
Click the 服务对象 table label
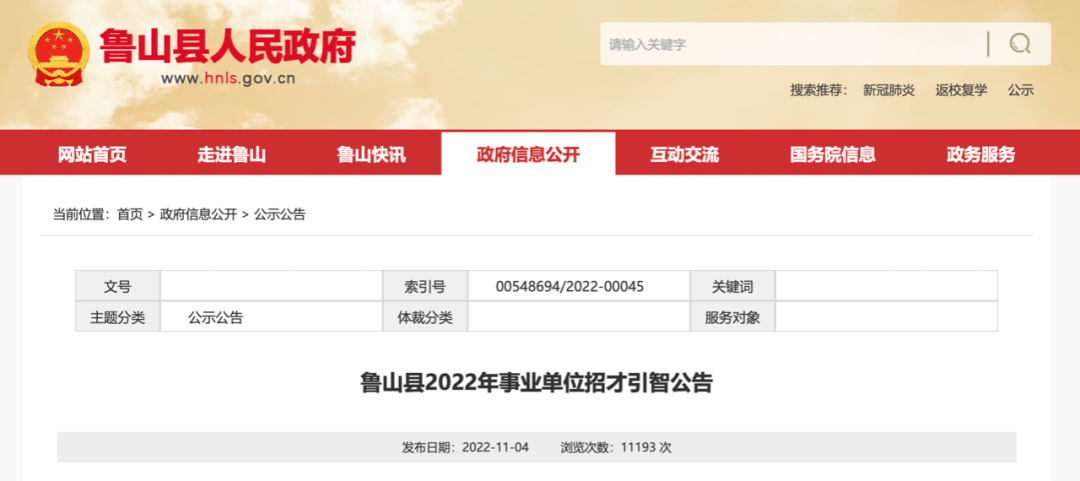pos(732,318)
